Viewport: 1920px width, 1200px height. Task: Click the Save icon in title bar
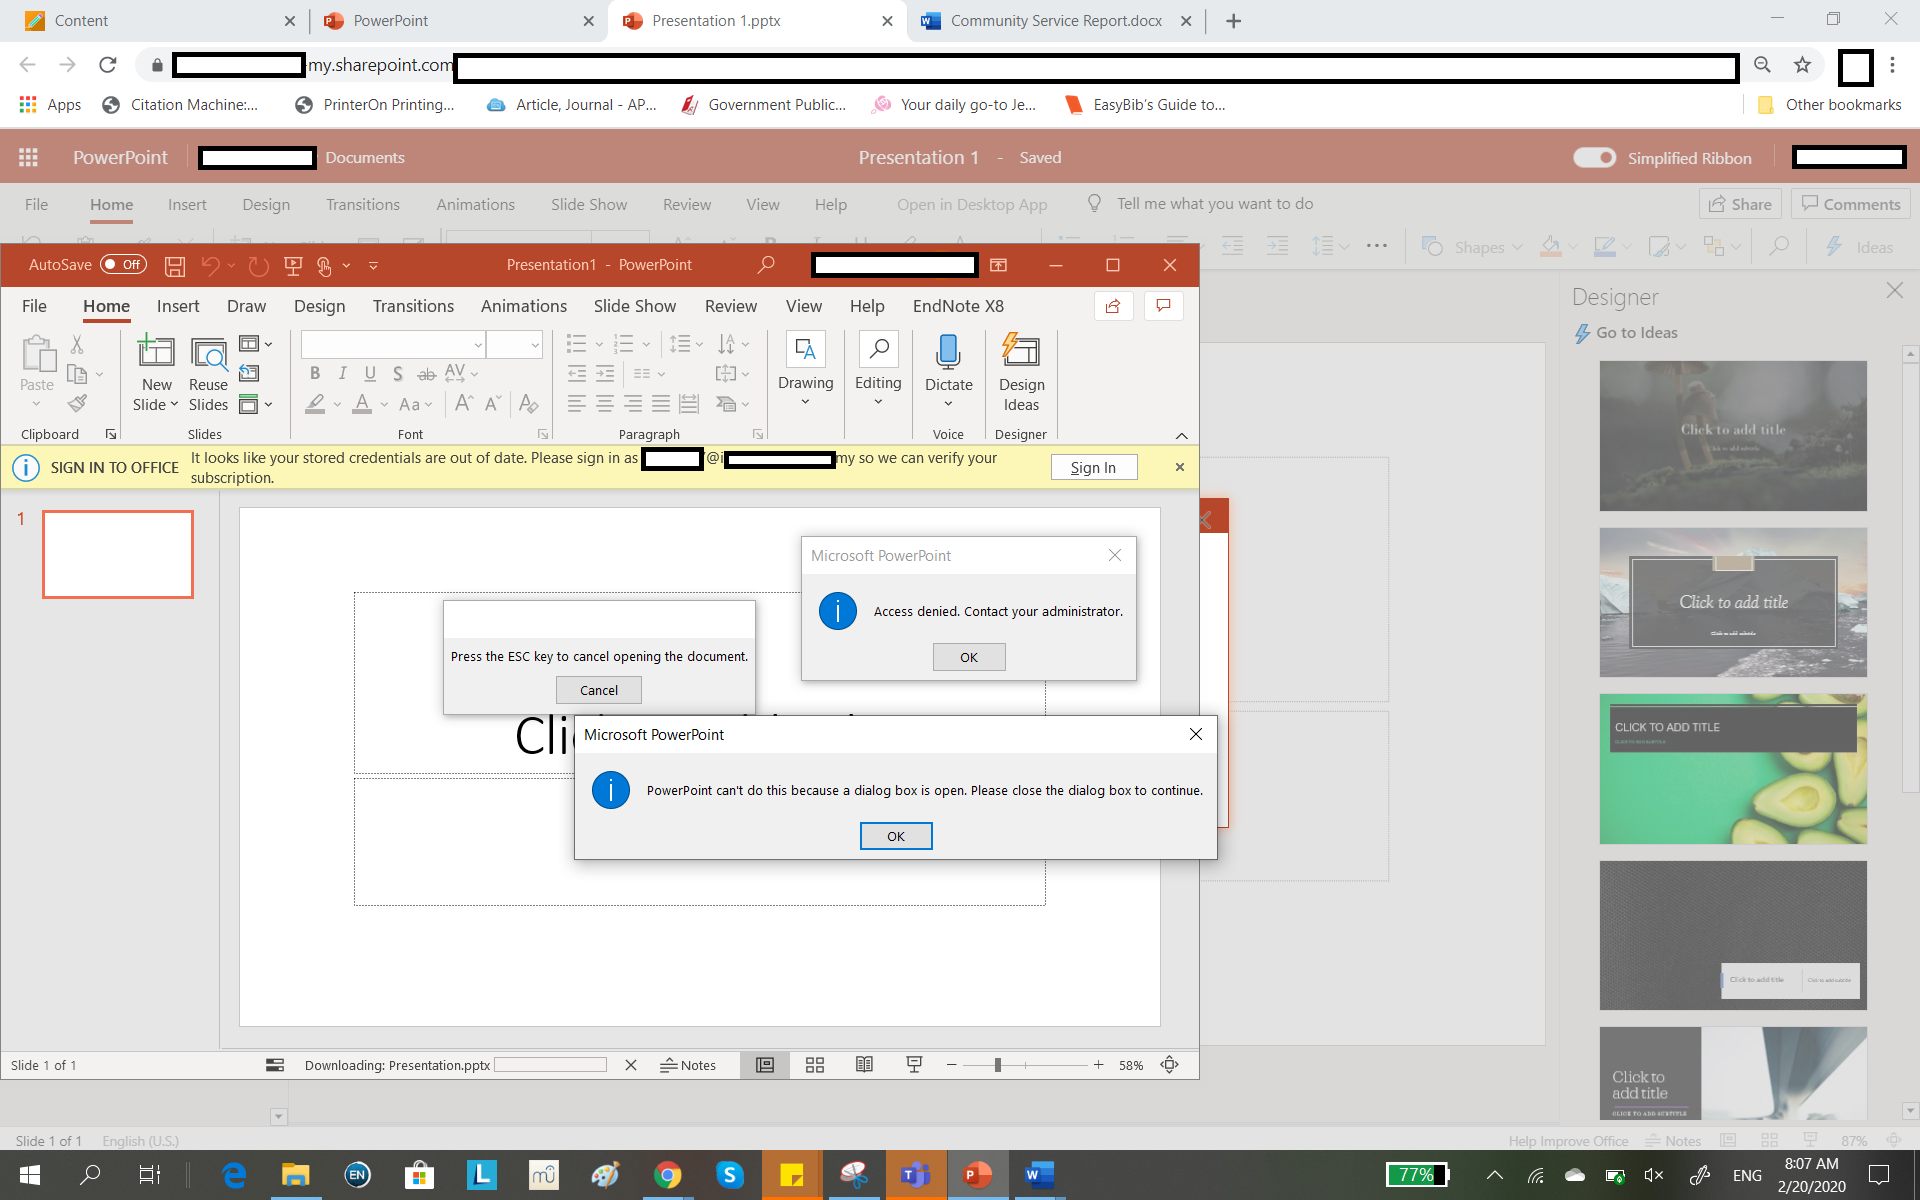coord(175,265)
